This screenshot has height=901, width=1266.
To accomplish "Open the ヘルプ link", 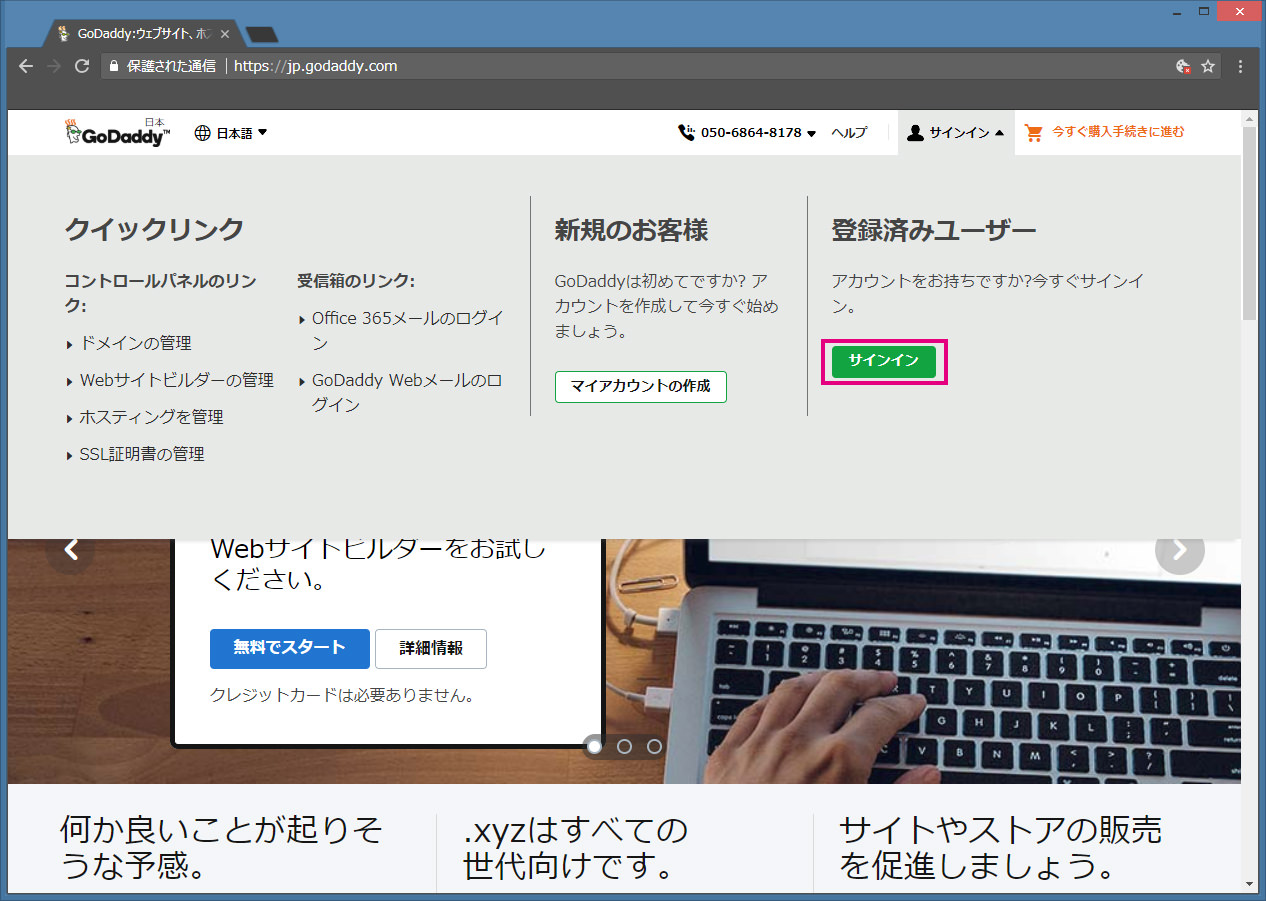I will click(849, 133).
